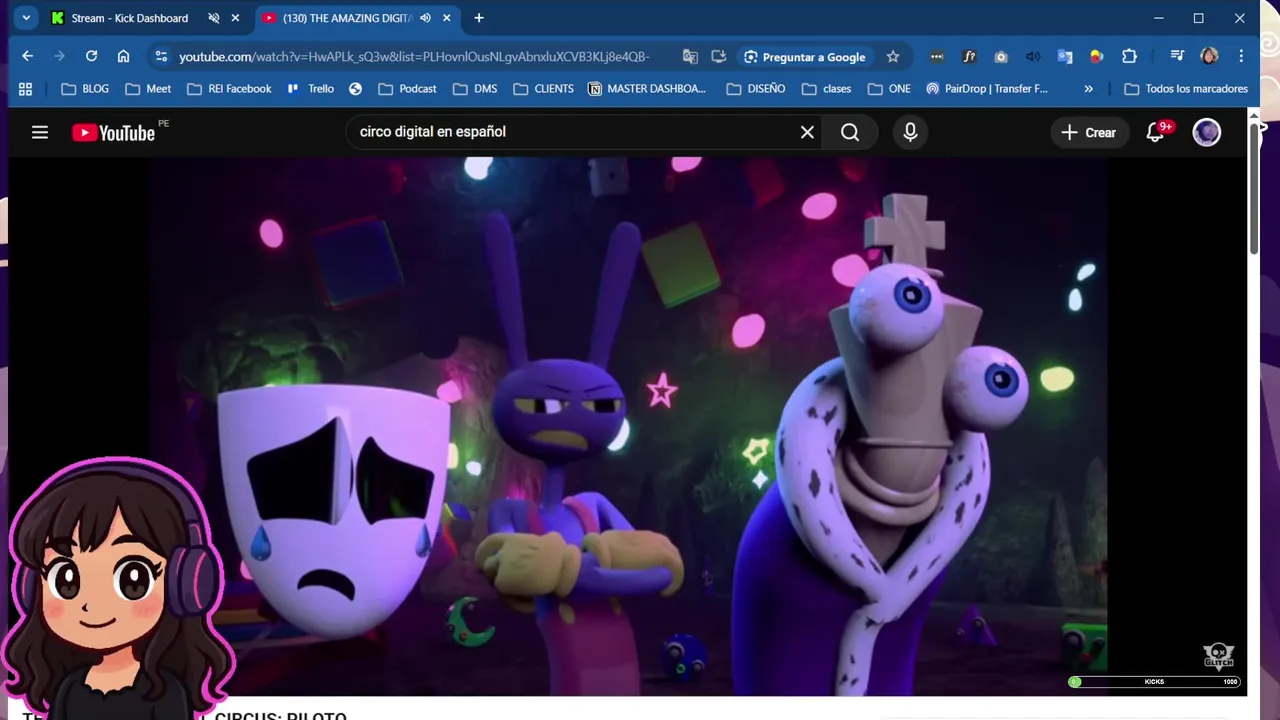
Task: Open the speaker volume extension
Action: (1033, 57)
